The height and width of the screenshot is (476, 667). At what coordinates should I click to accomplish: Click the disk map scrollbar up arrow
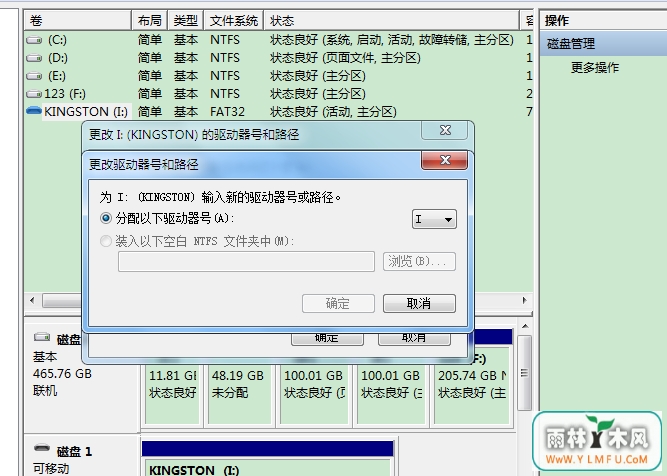click(524, 327)
